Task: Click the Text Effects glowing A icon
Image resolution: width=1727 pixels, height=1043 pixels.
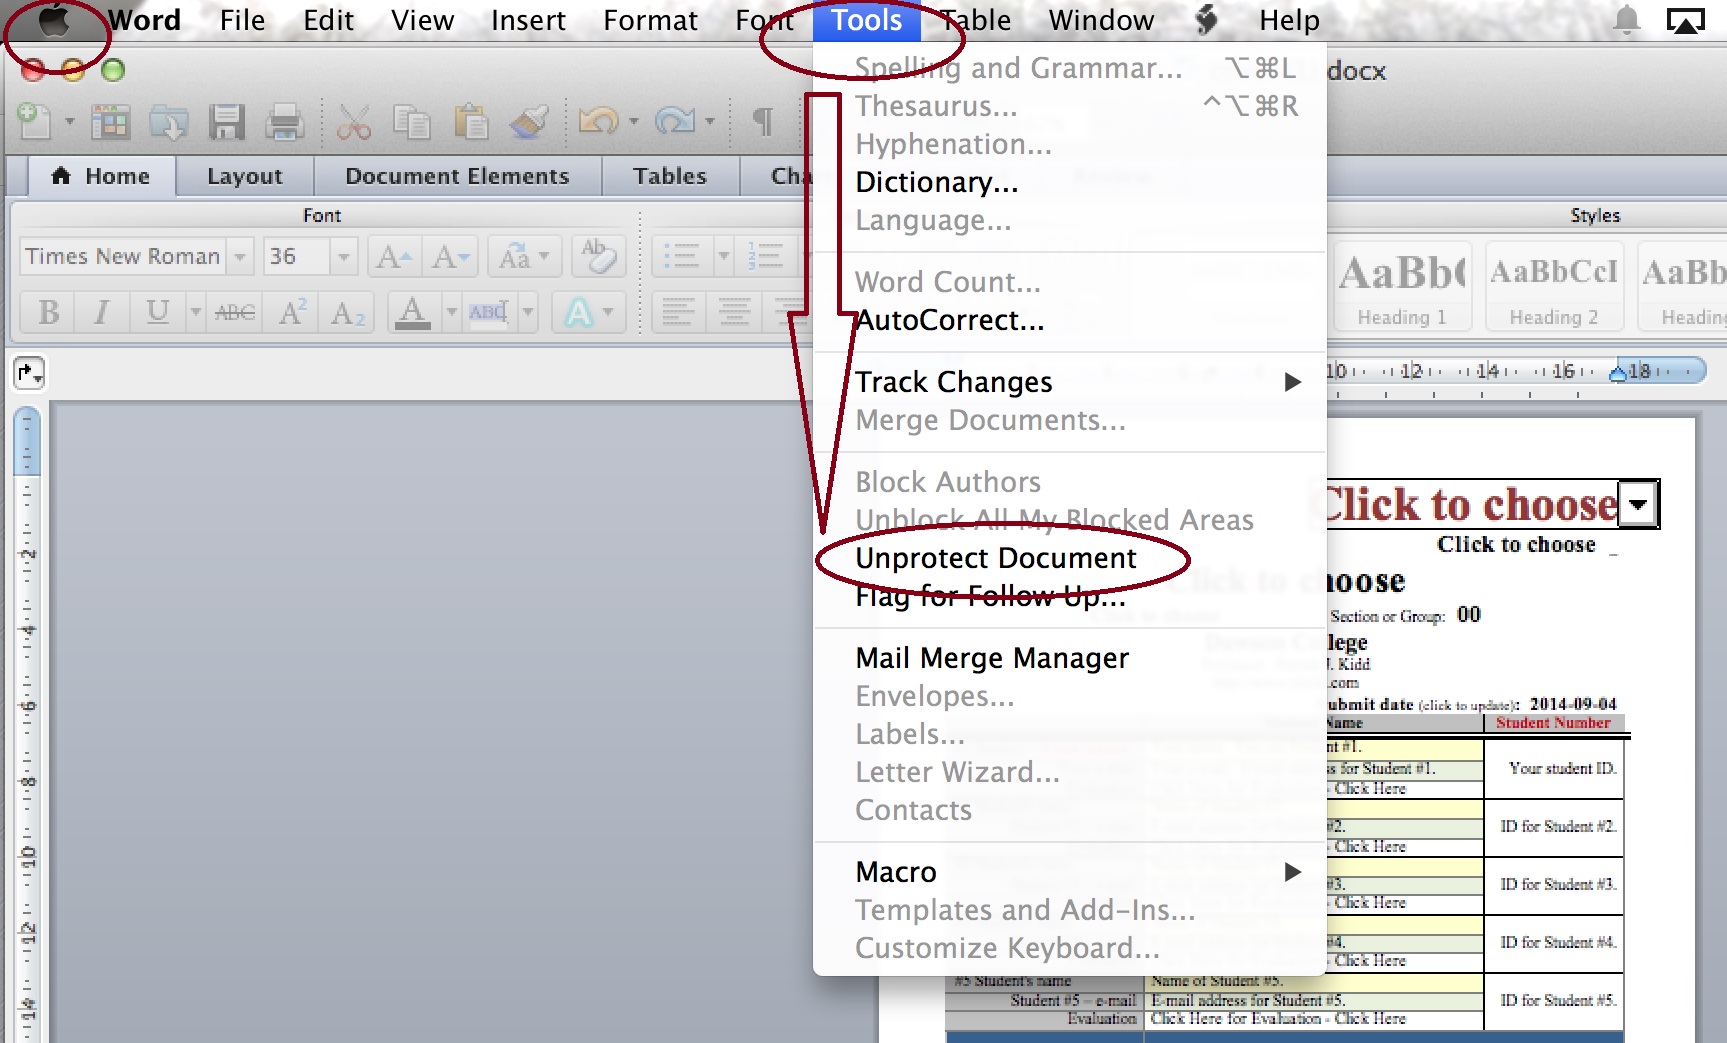Action: (579, 313)
